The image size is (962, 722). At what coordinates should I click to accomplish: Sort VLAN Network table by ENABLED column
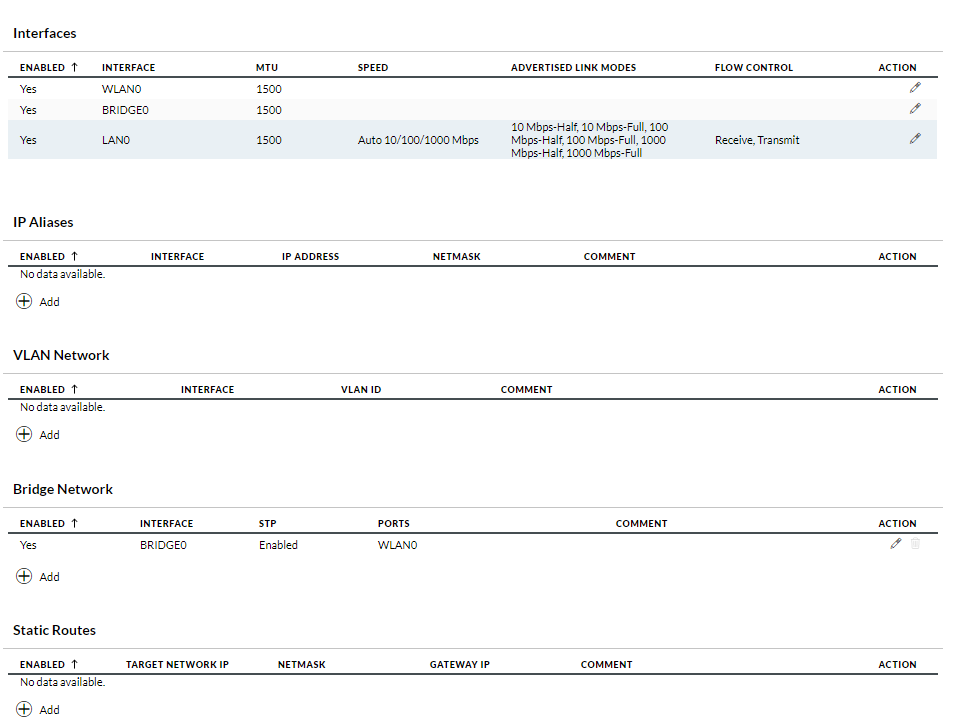48,390
